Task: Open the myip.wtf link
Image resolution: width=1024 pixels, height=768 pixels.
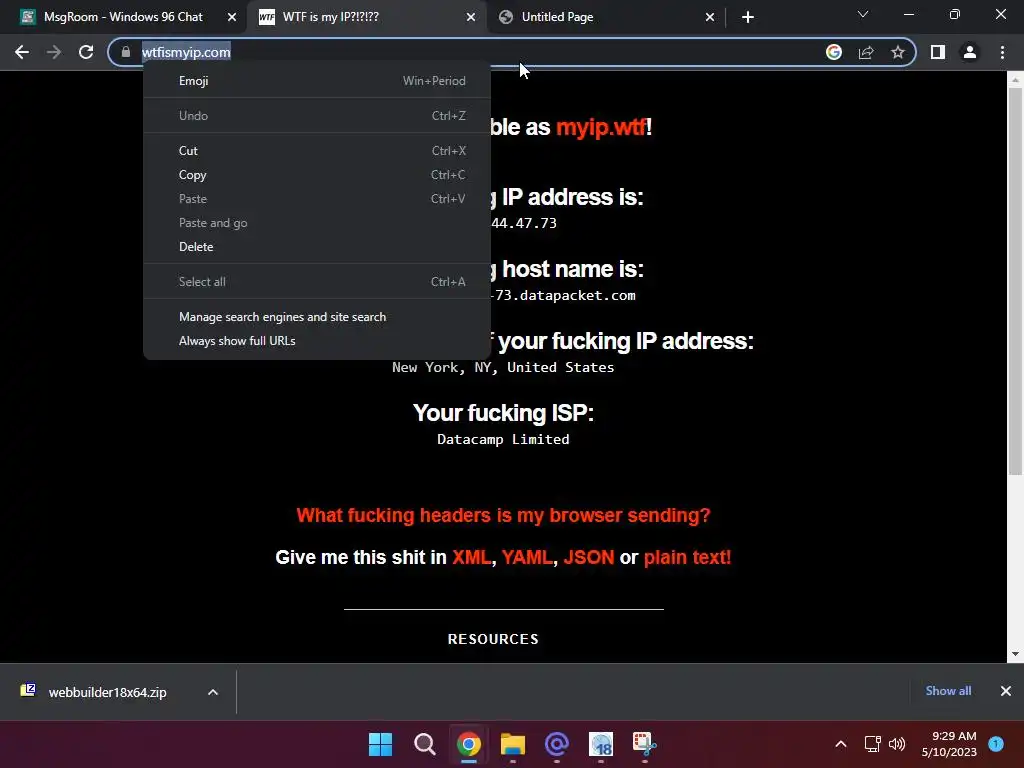Action: [601, 127]
